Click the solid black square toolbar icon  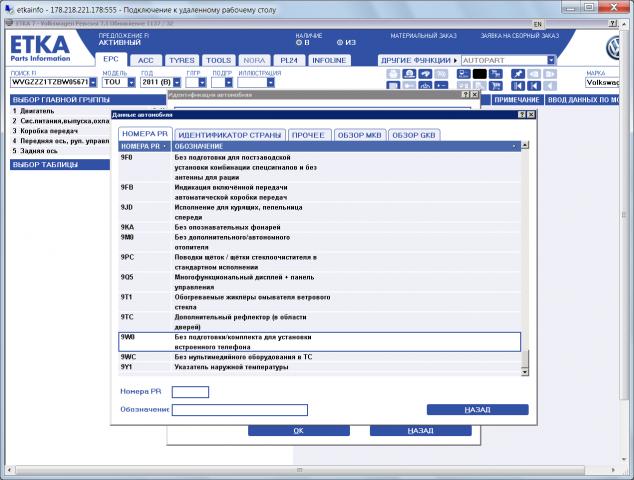[x=480, y=74]
